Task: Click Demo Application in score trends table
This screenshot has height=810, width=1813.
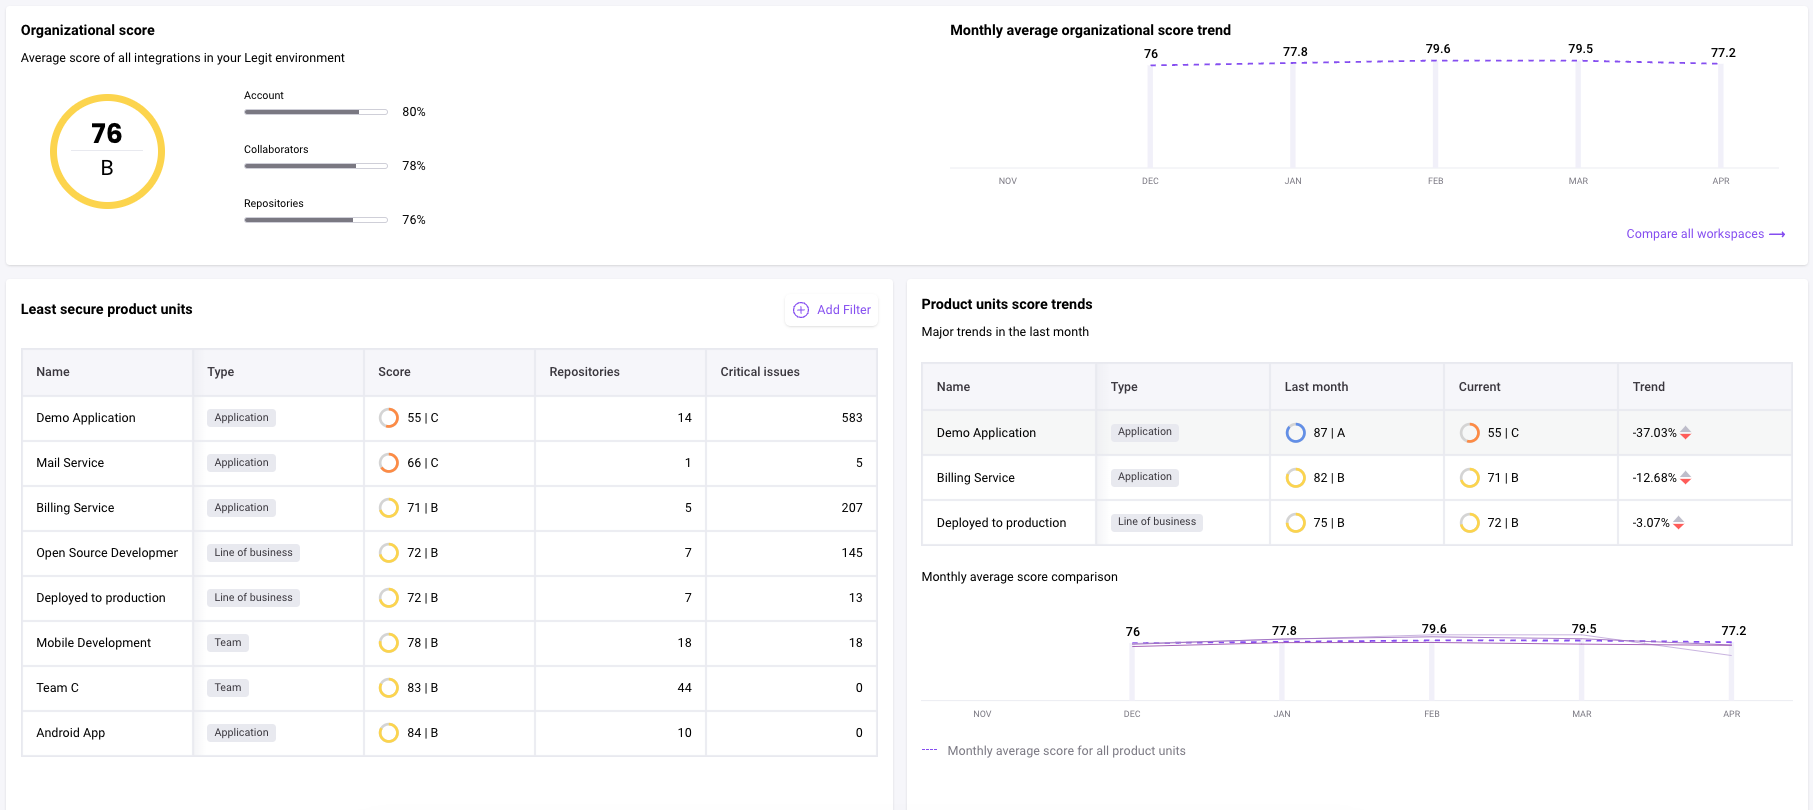Action: pos(986,433)
